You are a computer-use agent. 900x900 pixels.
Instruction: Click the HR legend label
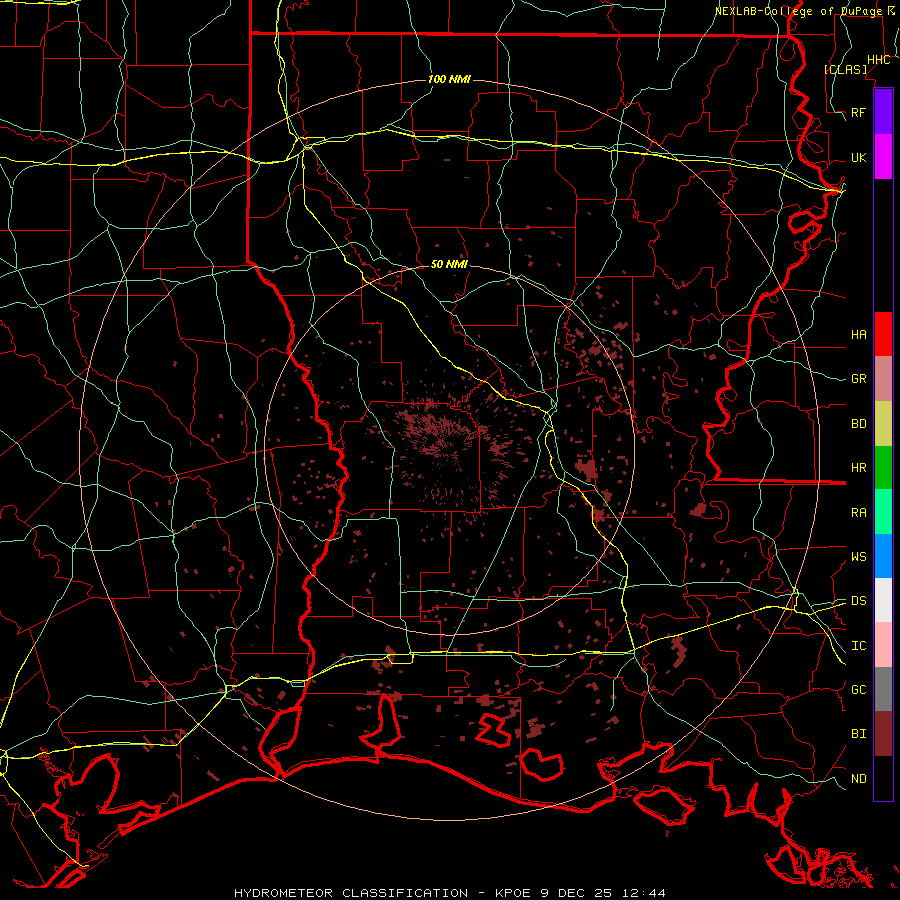tap(859, 468)
